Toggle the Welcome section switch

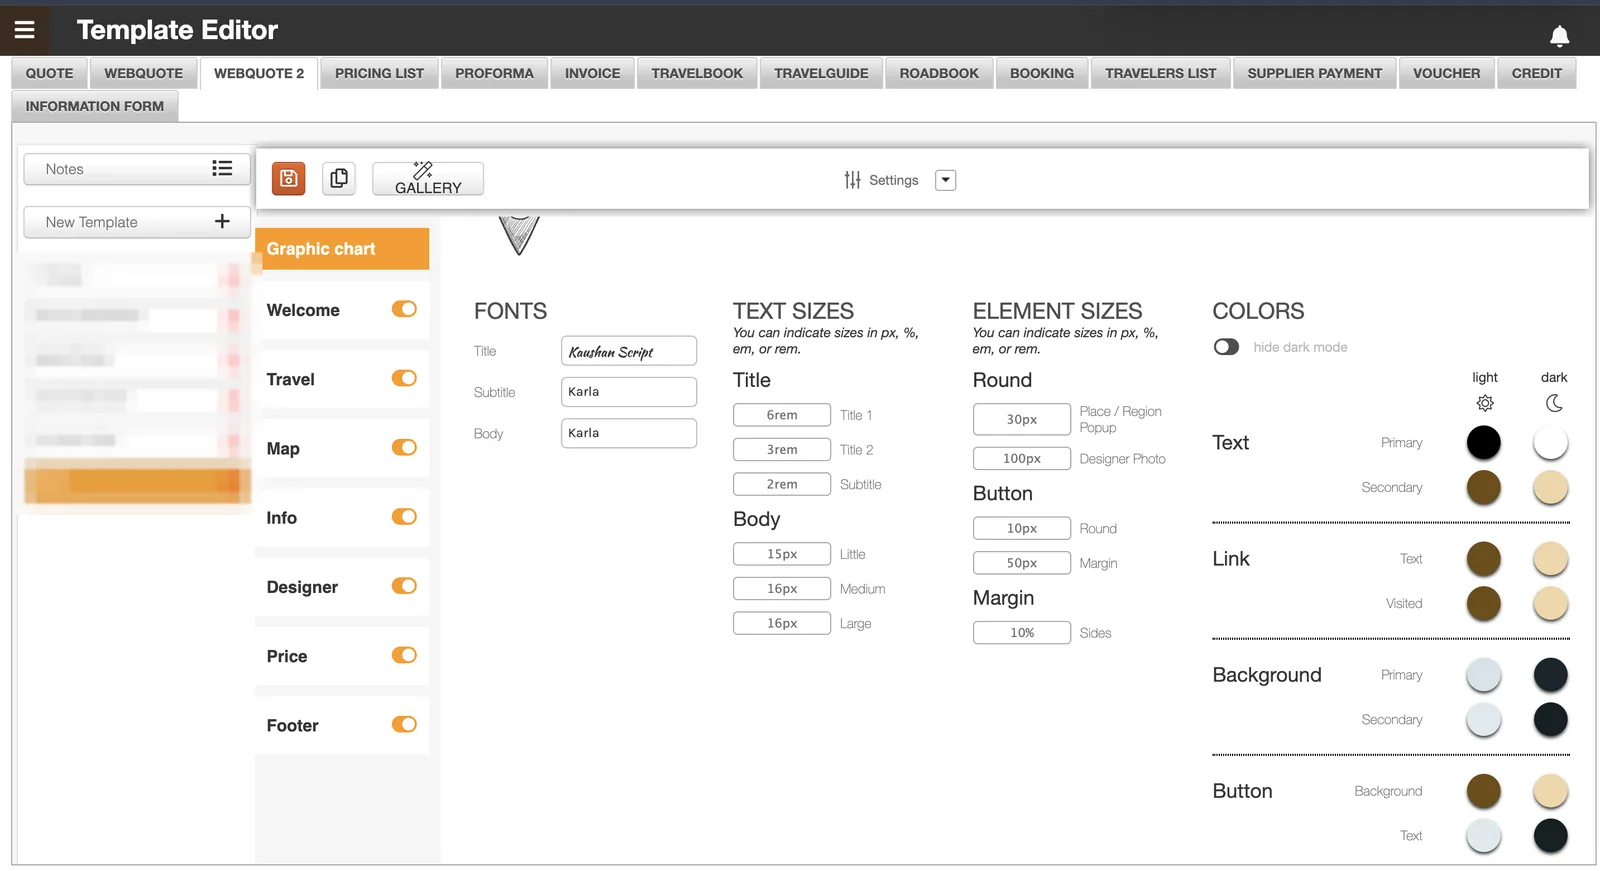pos(404,309)
